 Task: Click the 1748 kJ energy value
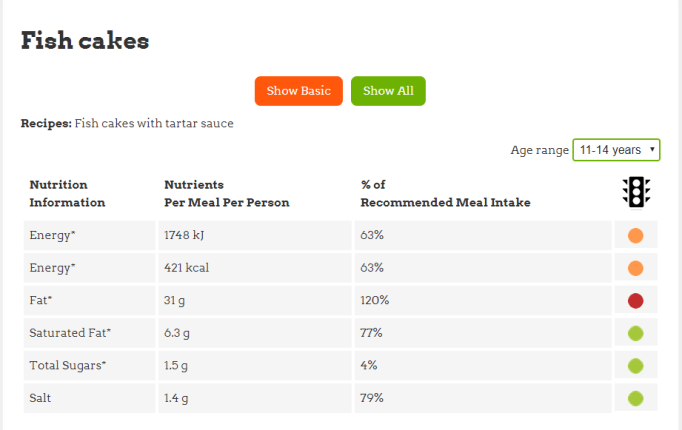tap(184, 236)
